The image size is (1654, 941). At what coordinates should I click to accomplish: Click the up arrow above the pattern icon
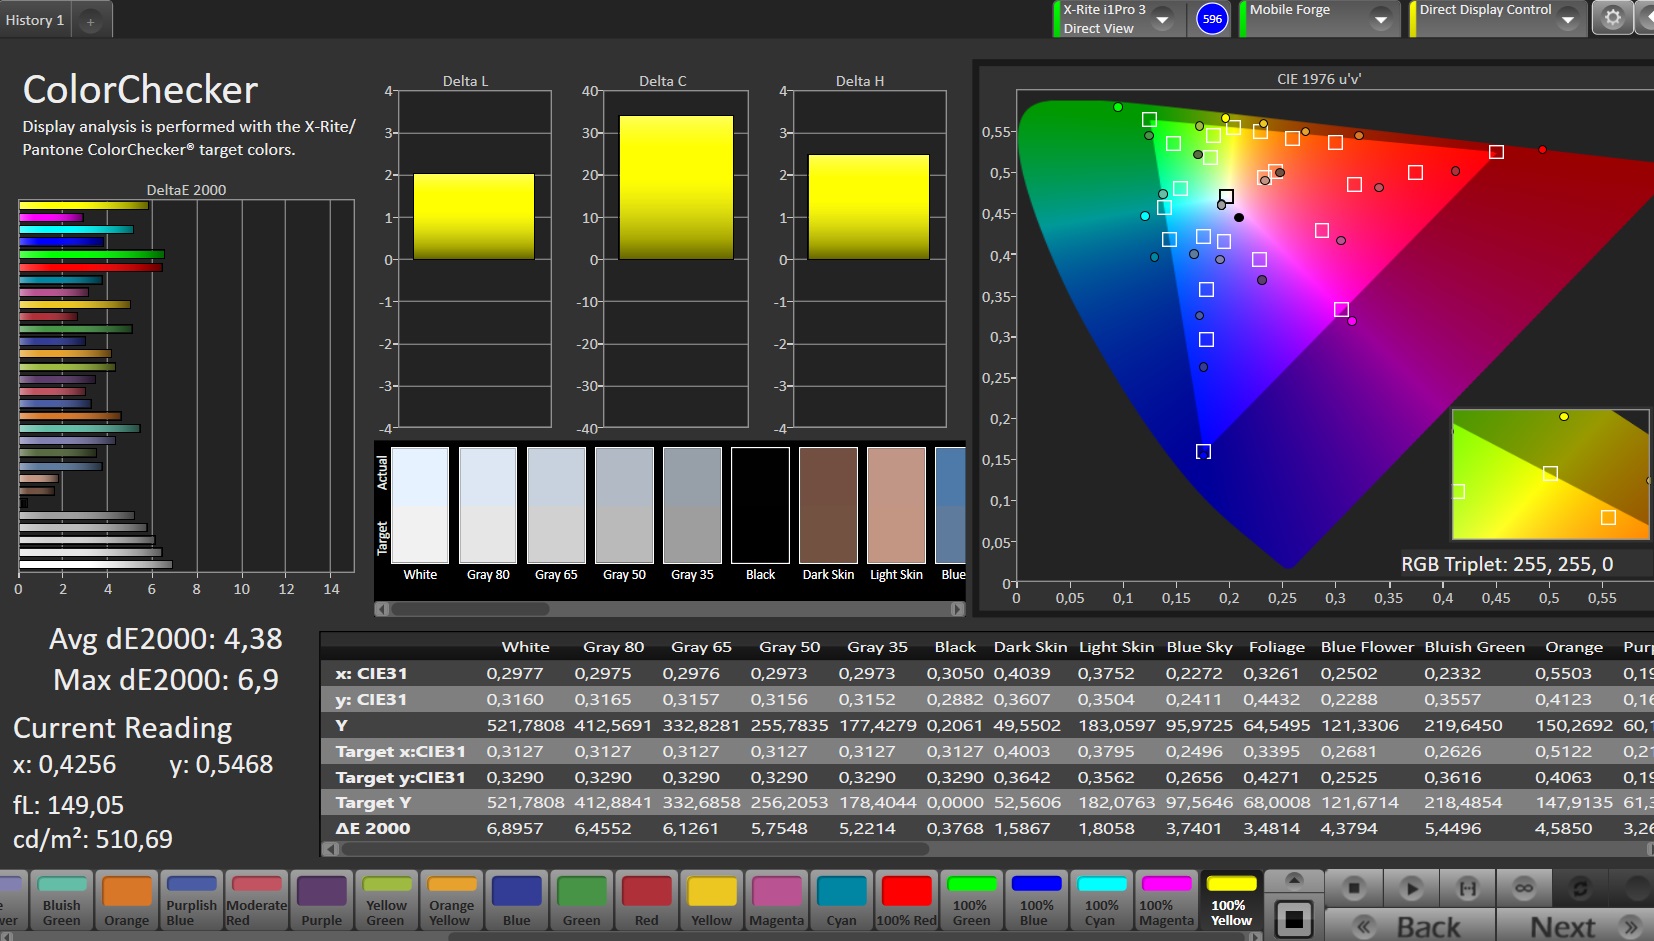tap(1294, 880)
